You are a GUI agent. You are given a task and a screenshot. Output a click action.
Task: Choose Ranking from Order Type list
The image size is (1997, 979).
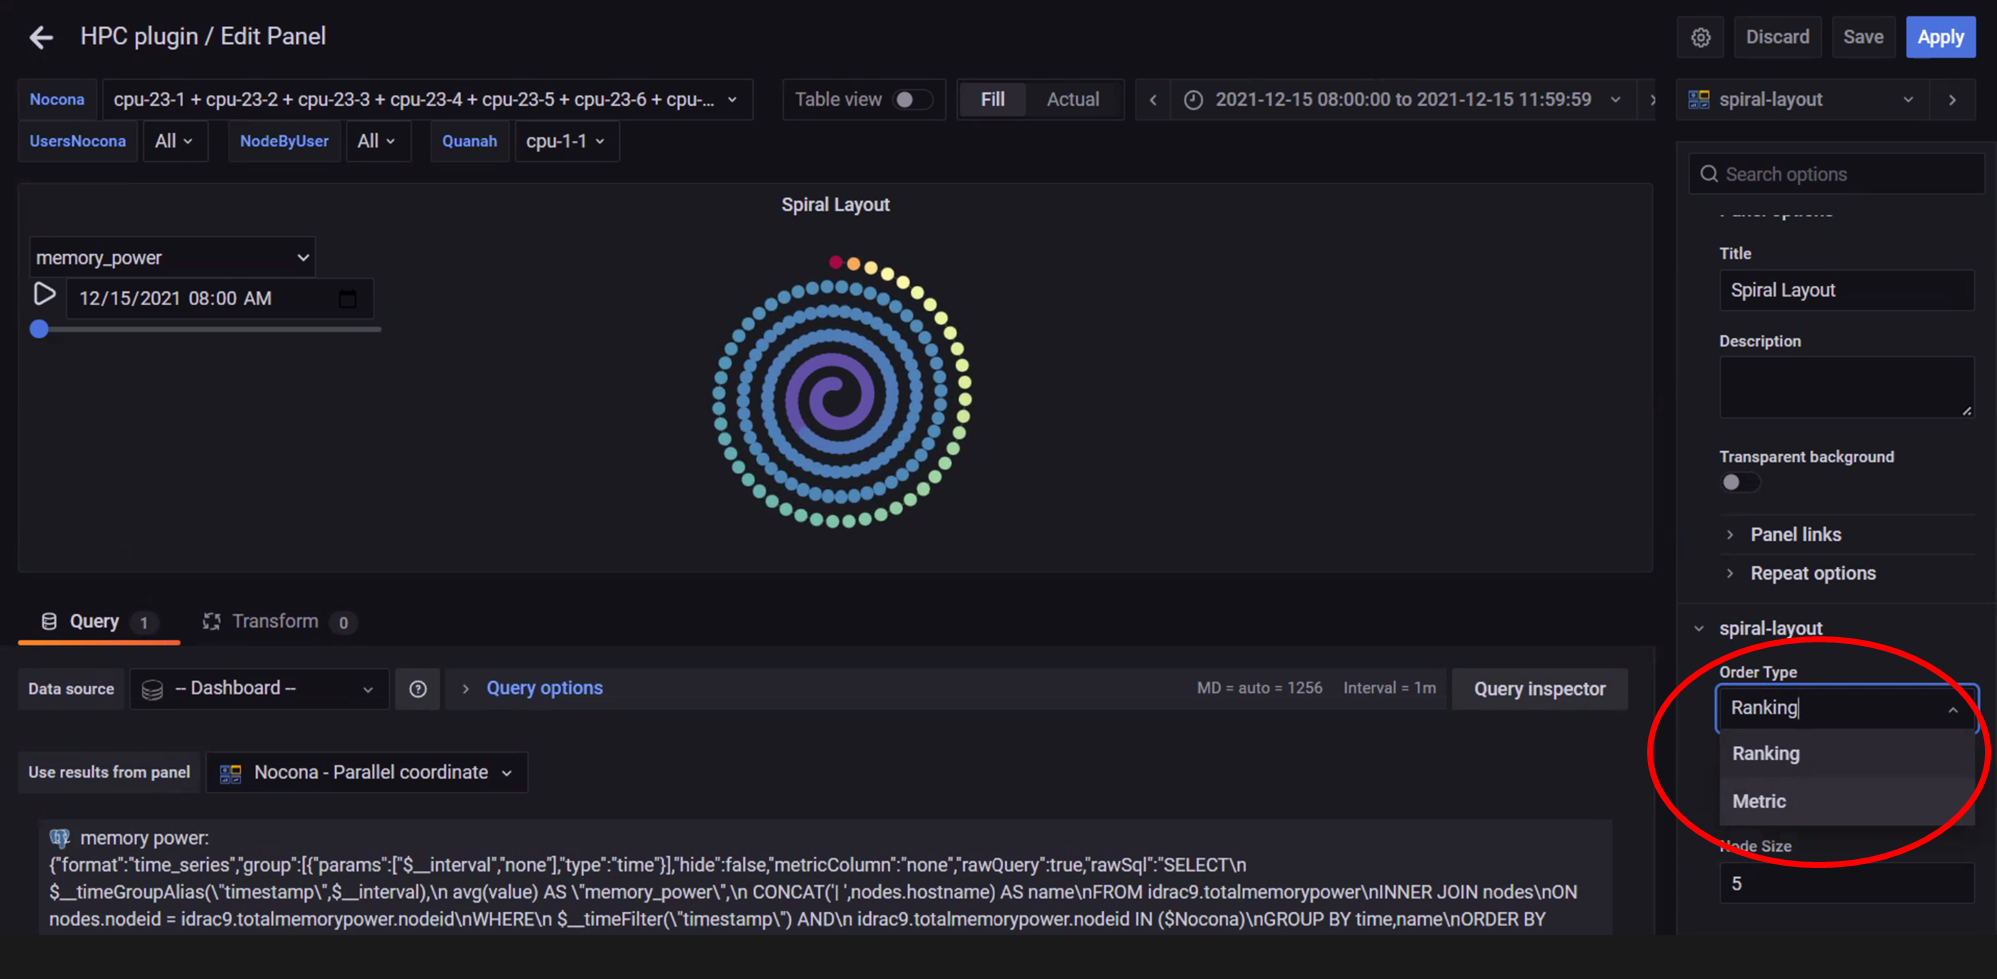click(1846, 754)
